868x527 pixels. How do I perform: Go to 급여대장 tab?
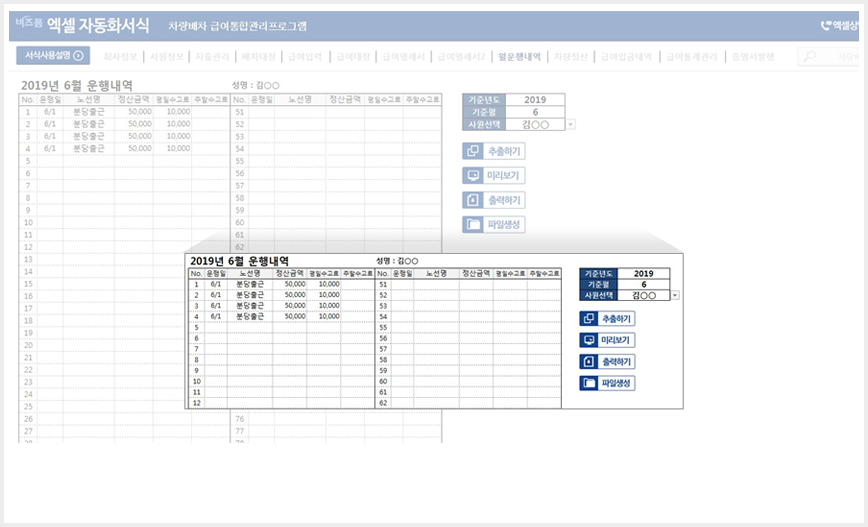[x=353, y=56]
